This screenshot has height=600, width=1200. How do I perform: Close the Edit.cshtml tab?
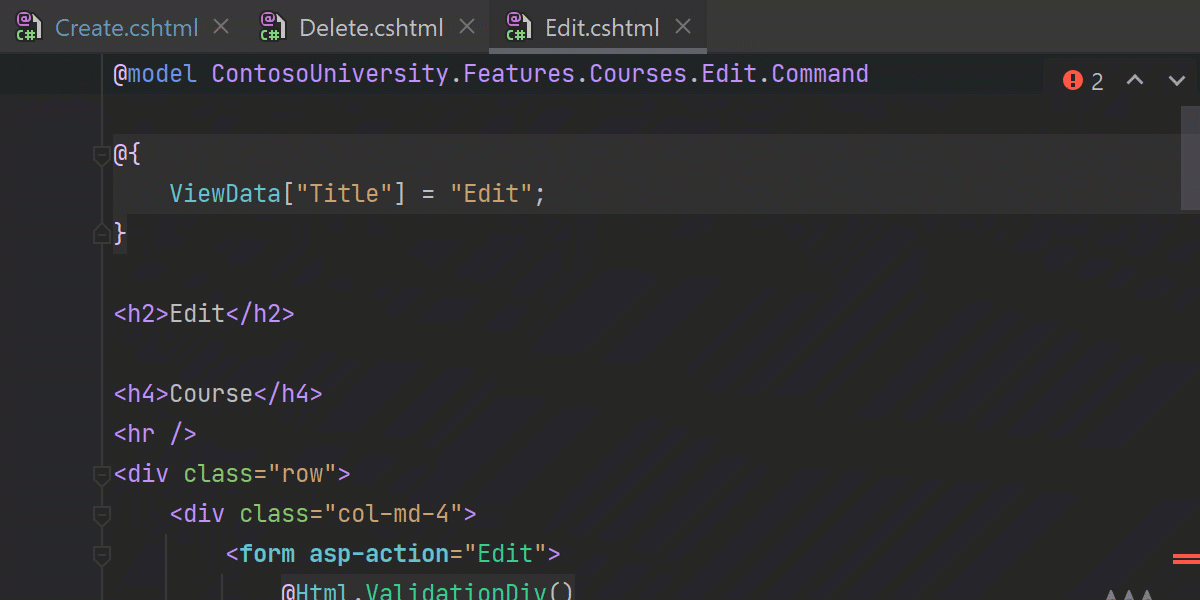683,27
